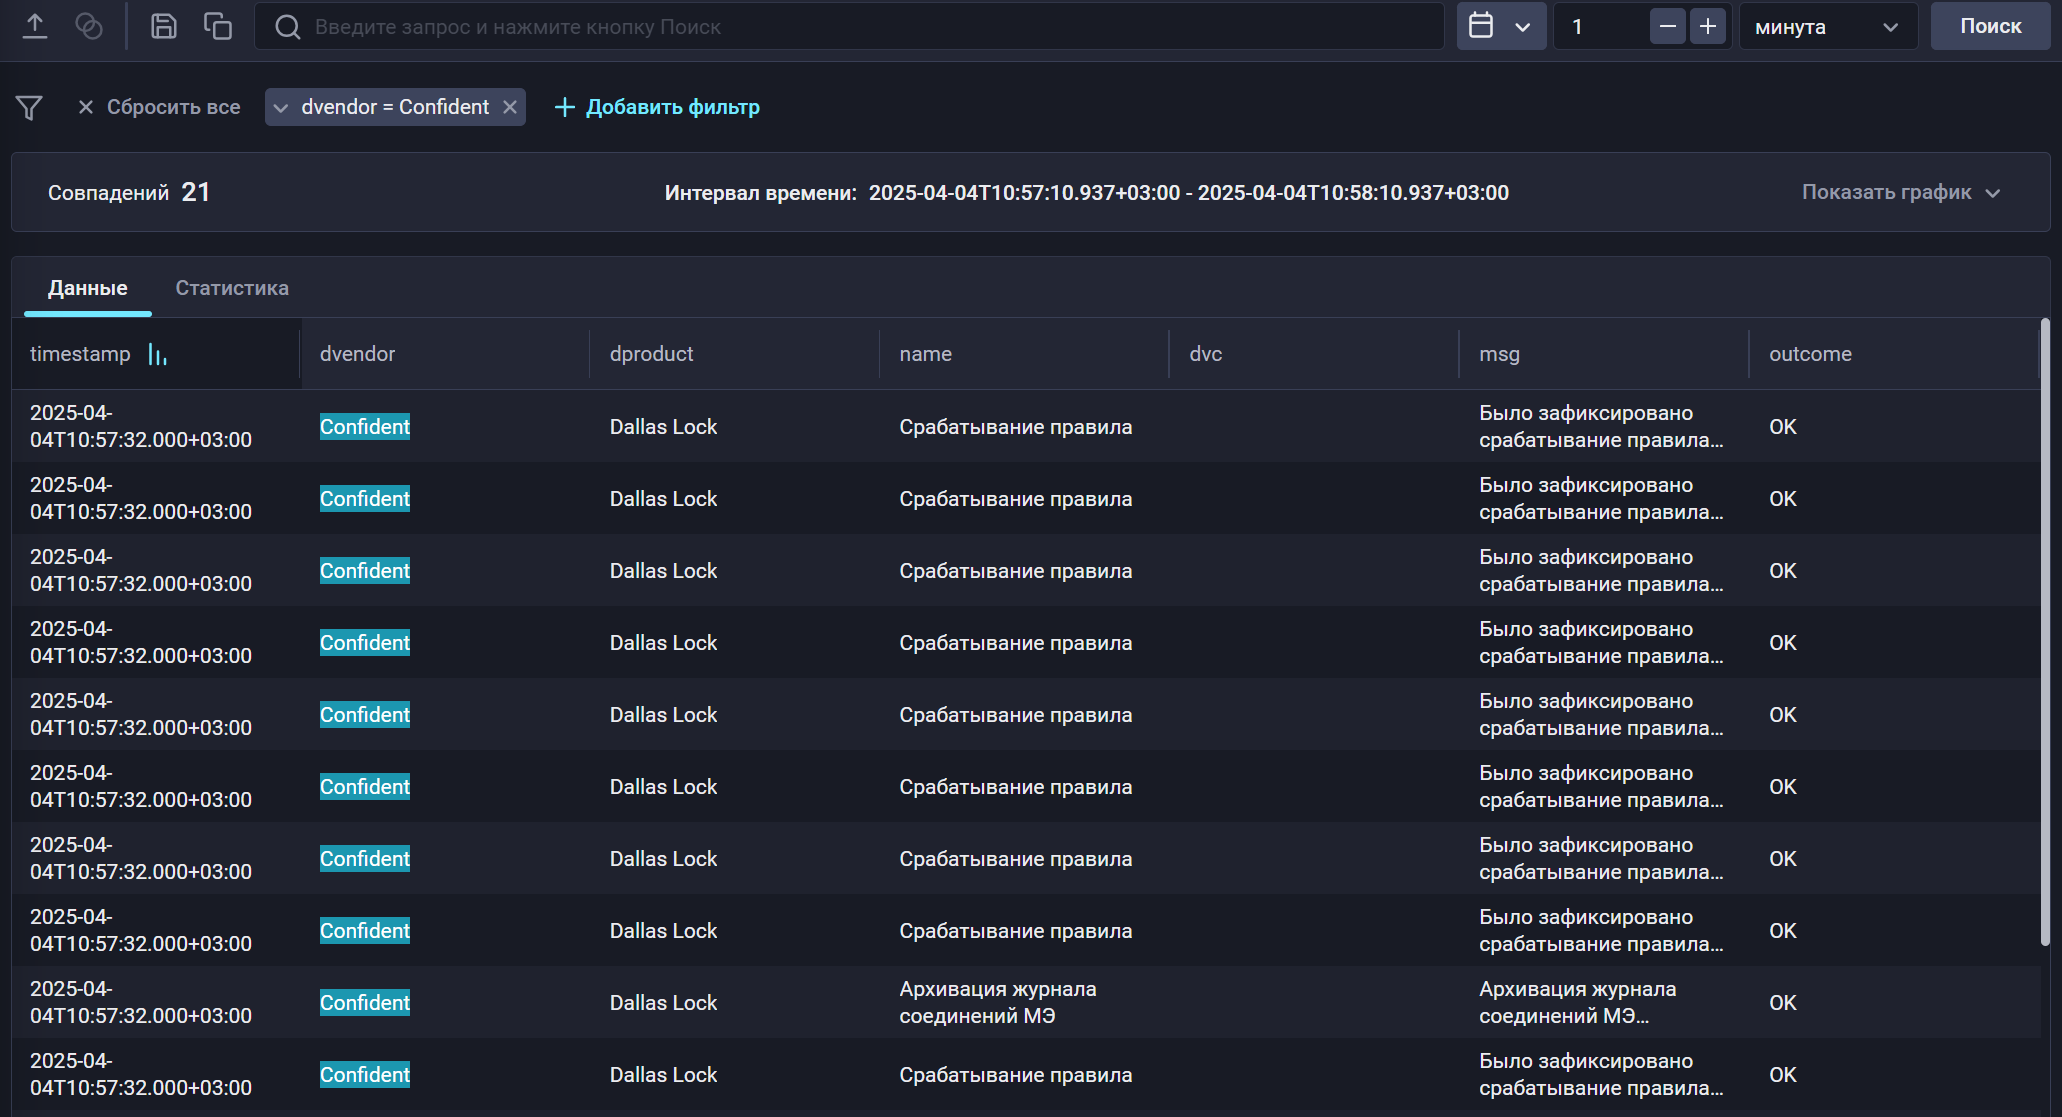The height and width of the screenshot is (1117, 2062).
Task: Expand the dvendor filter chip chevron
Action: (281, 107)
